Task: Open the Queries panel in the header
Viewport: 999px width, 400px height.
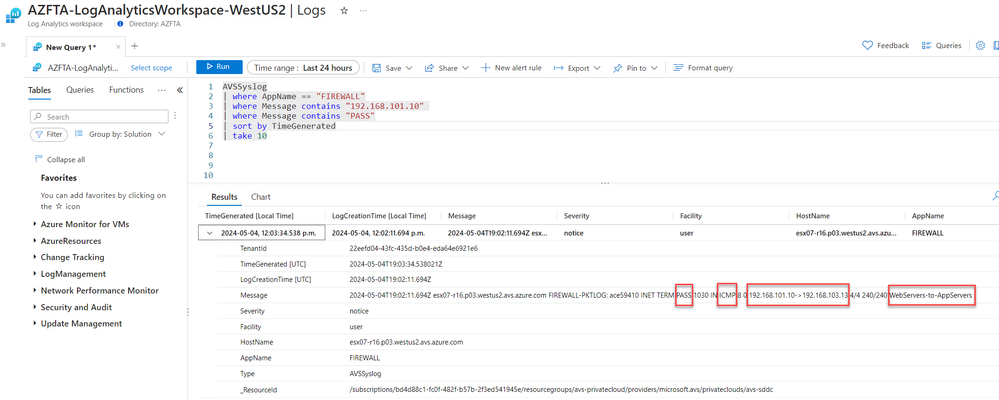Action: tap(940, 46)
